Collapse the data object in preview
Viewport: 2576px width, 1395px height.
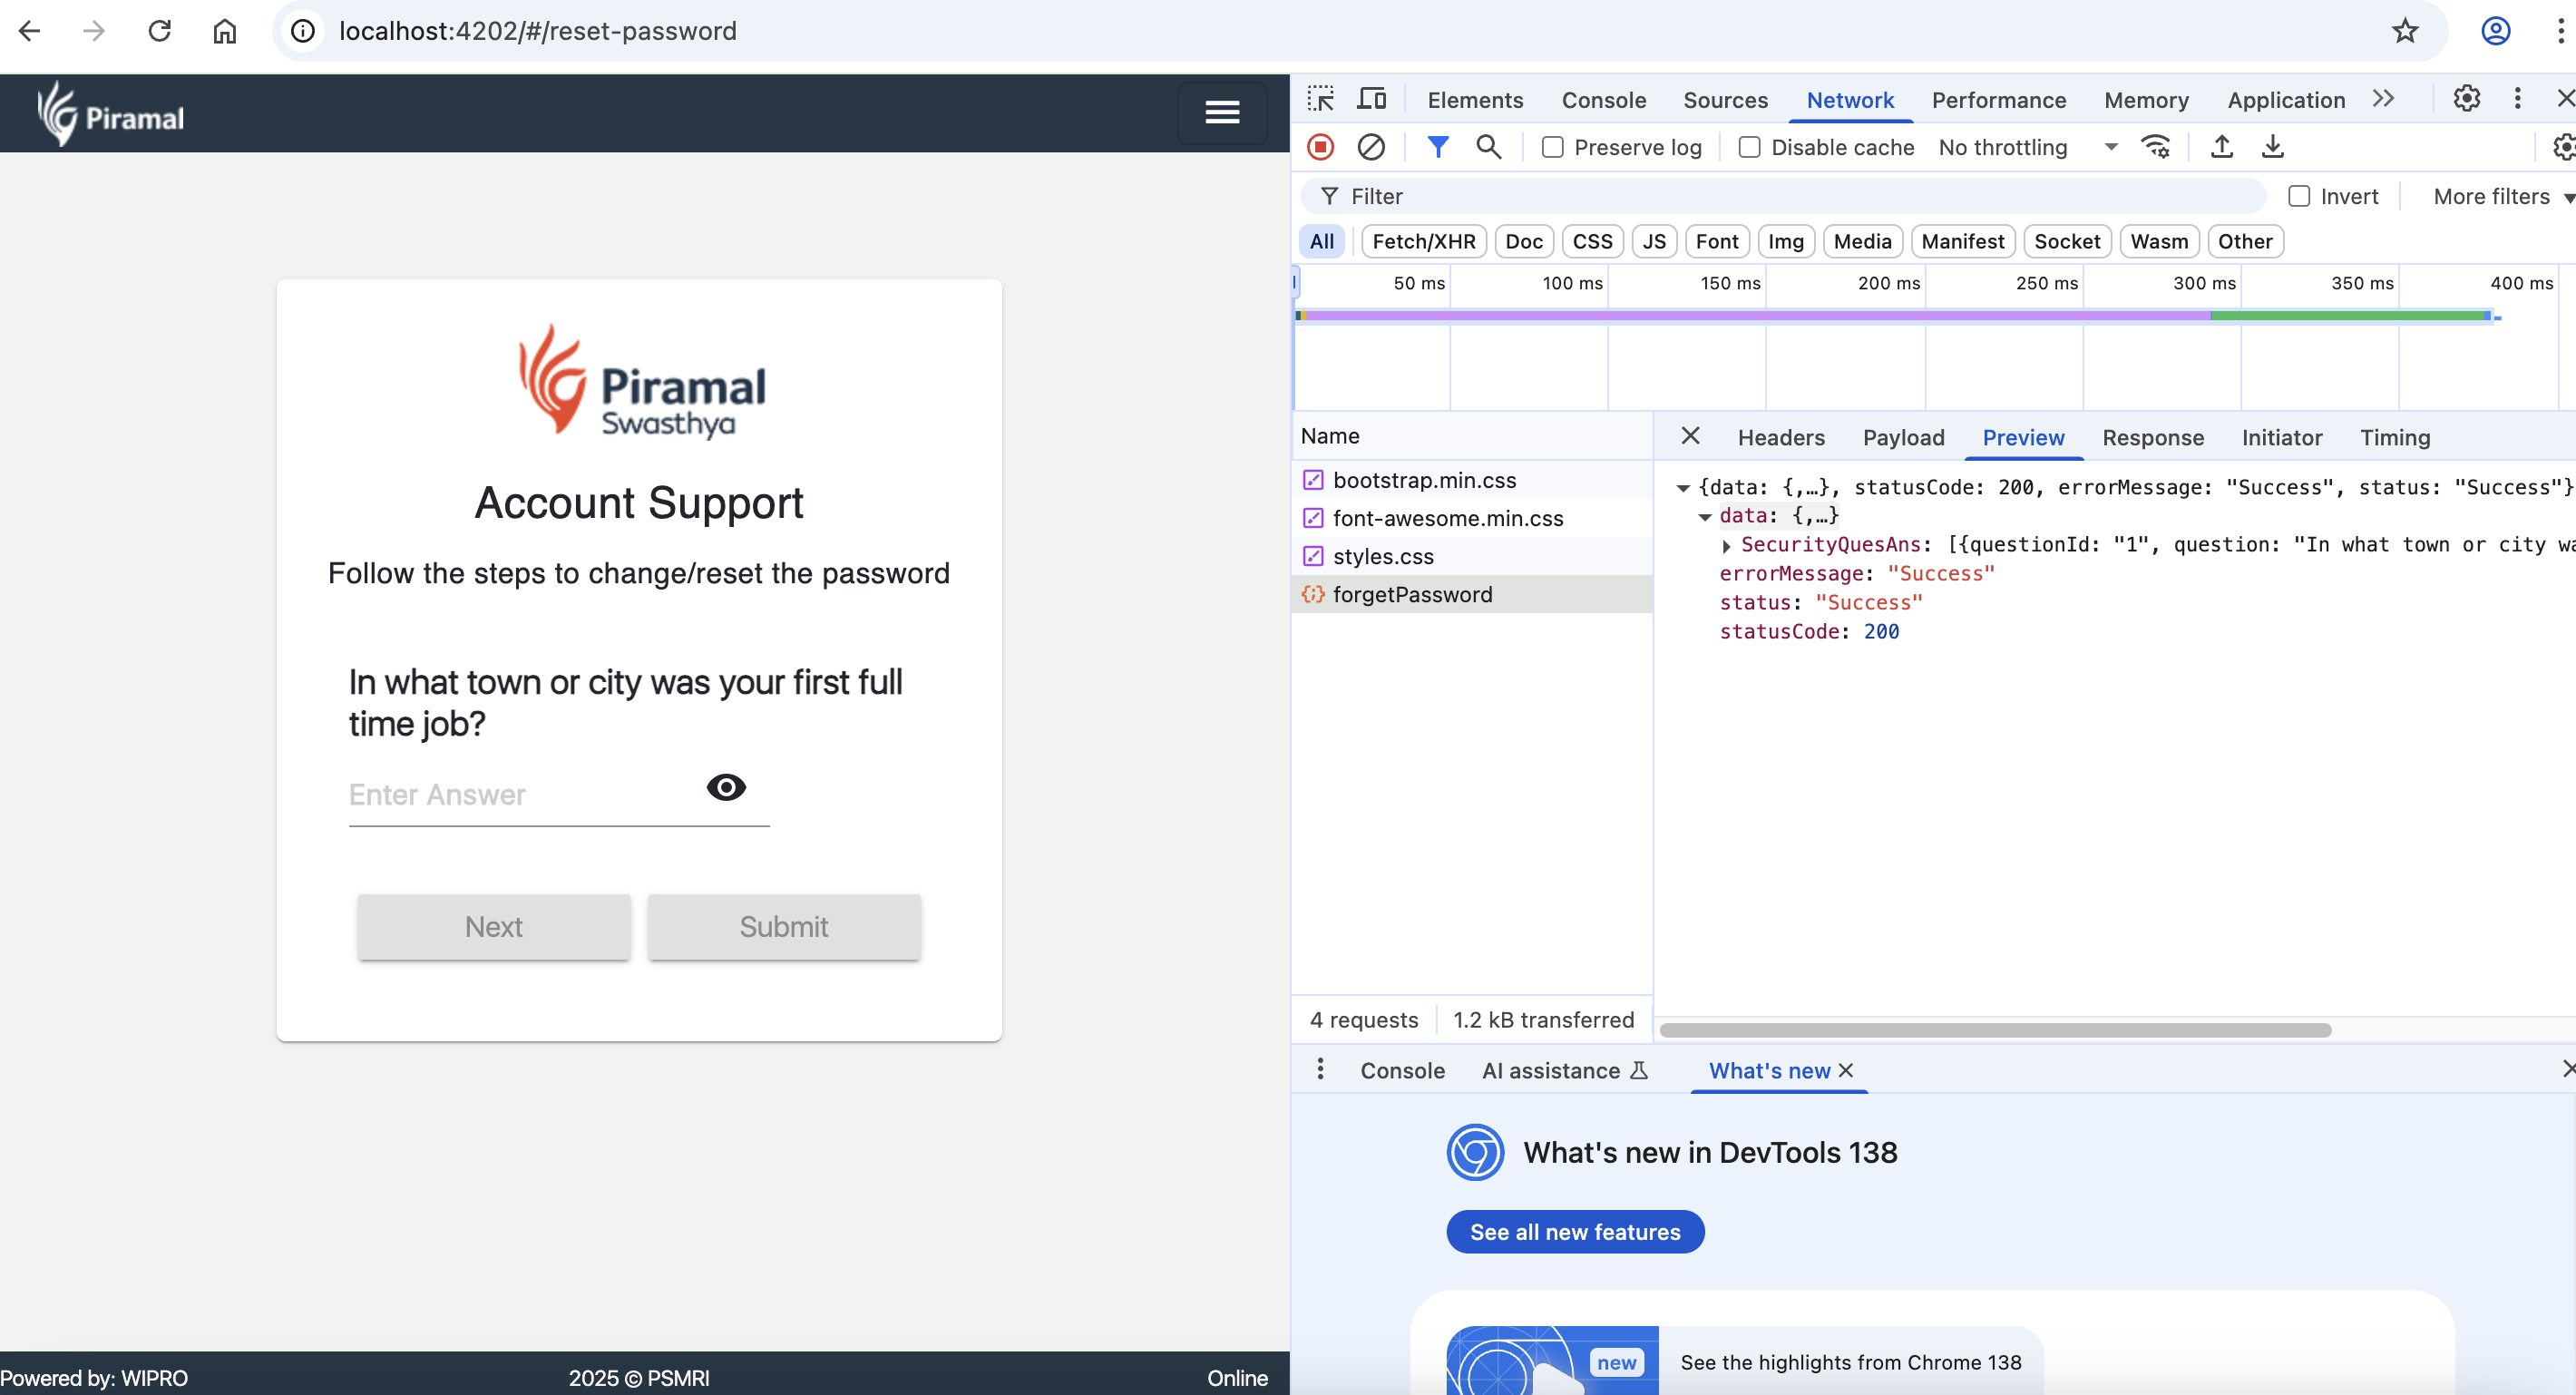[1705, 516]
